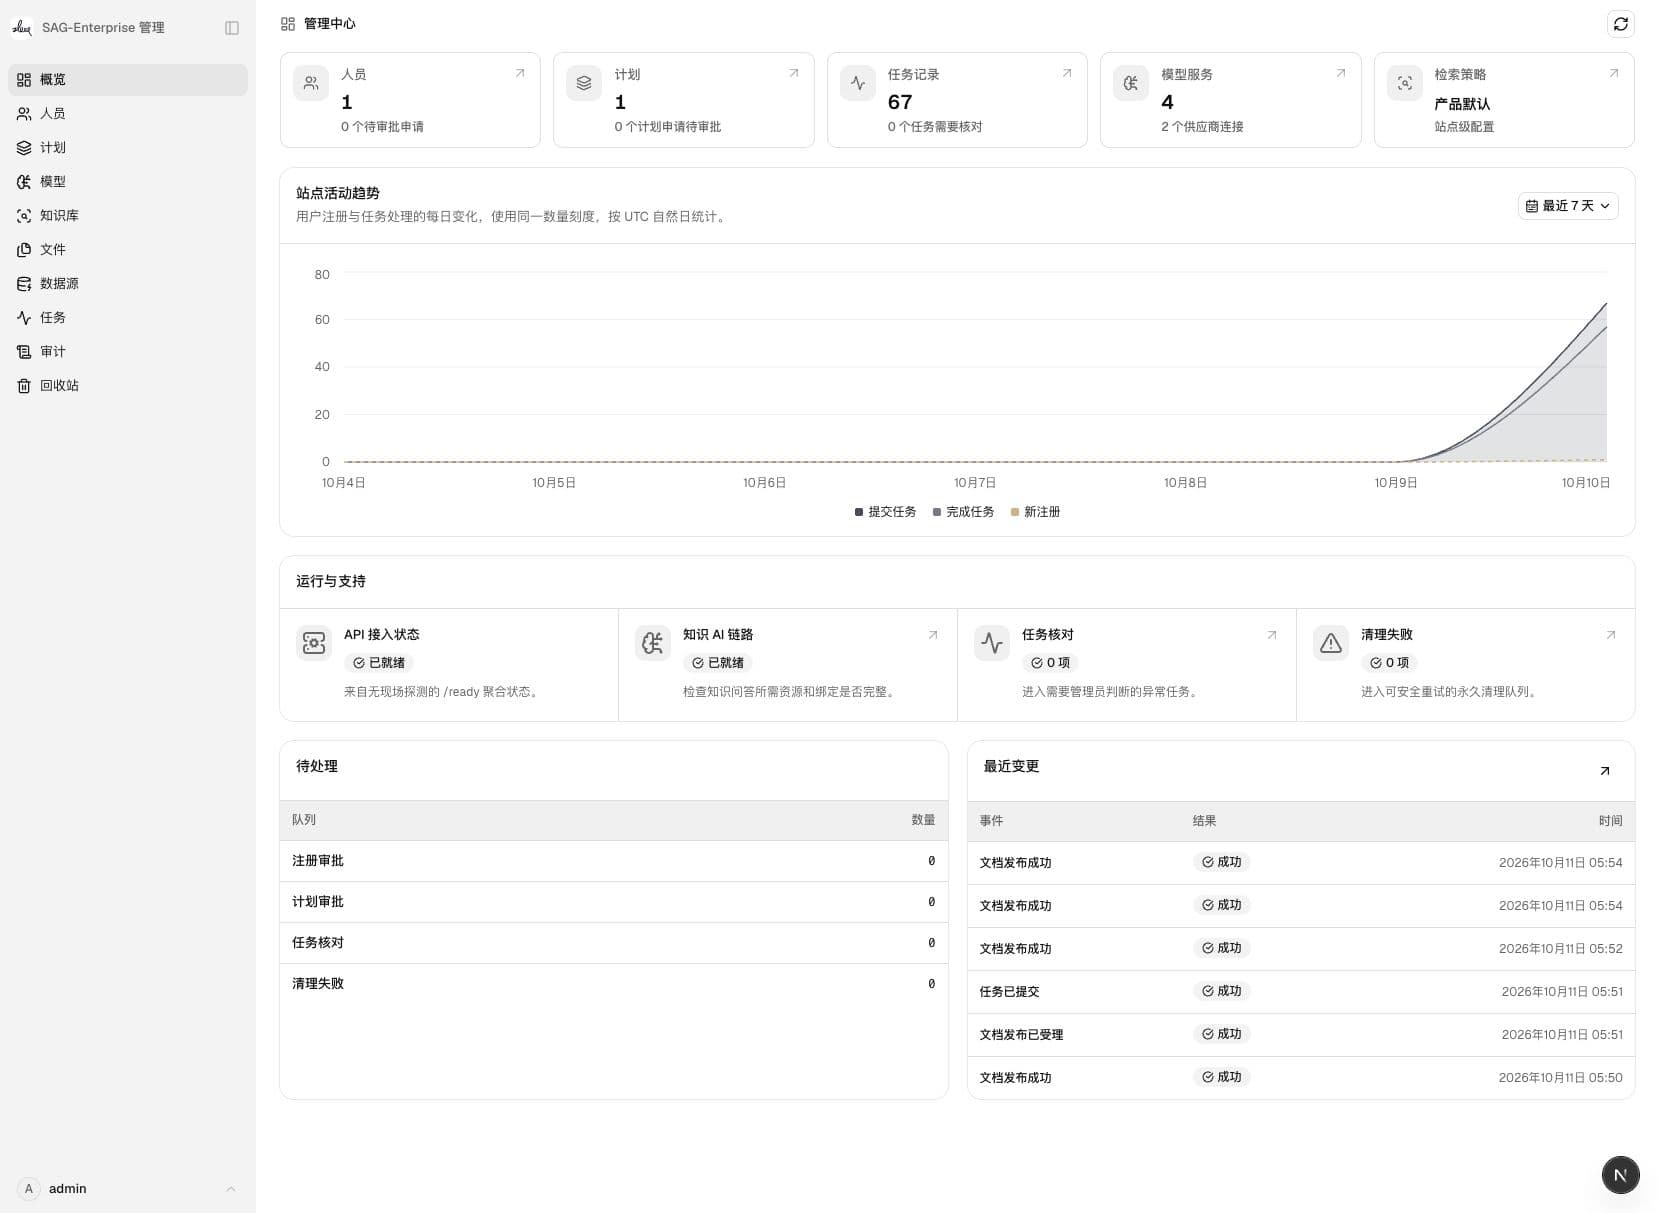Screen dimensions: 1659x1213
Task: Open 最近变更 panel arrow icon
Action: (1605, 770)
